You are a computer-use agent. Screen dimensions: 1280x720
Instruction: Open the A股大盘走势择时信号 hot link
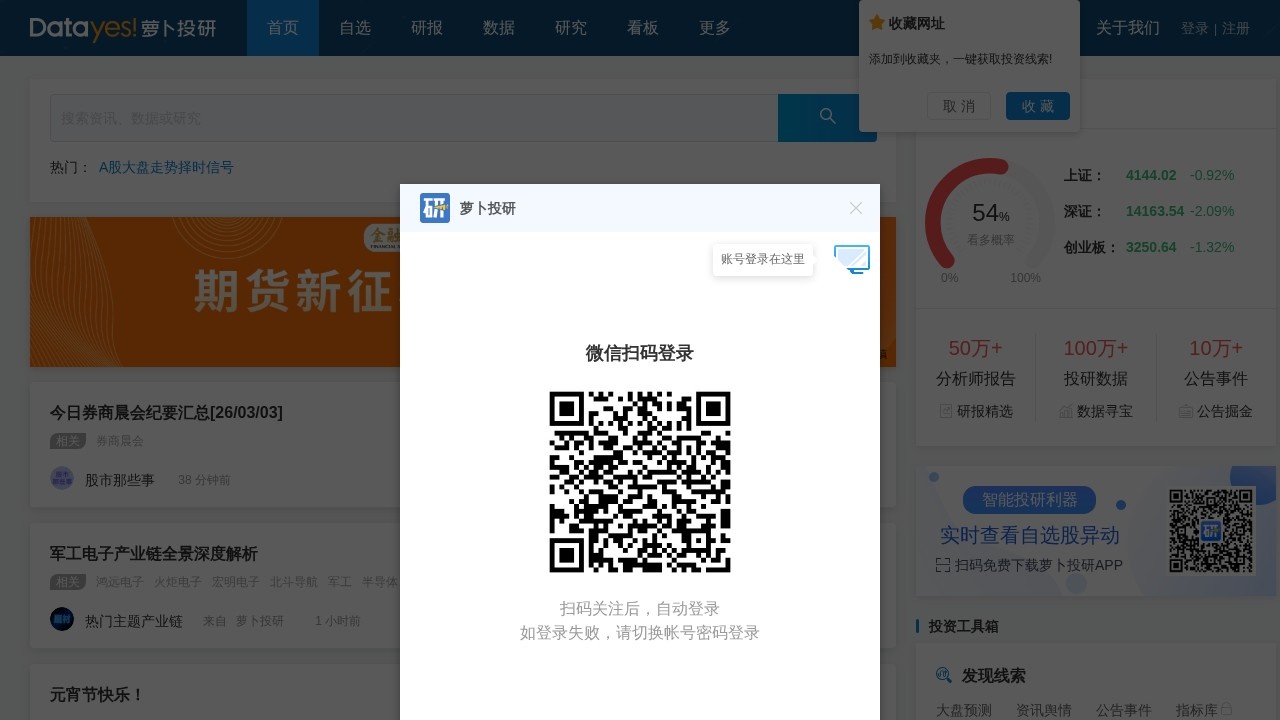[x=166, y=167]
